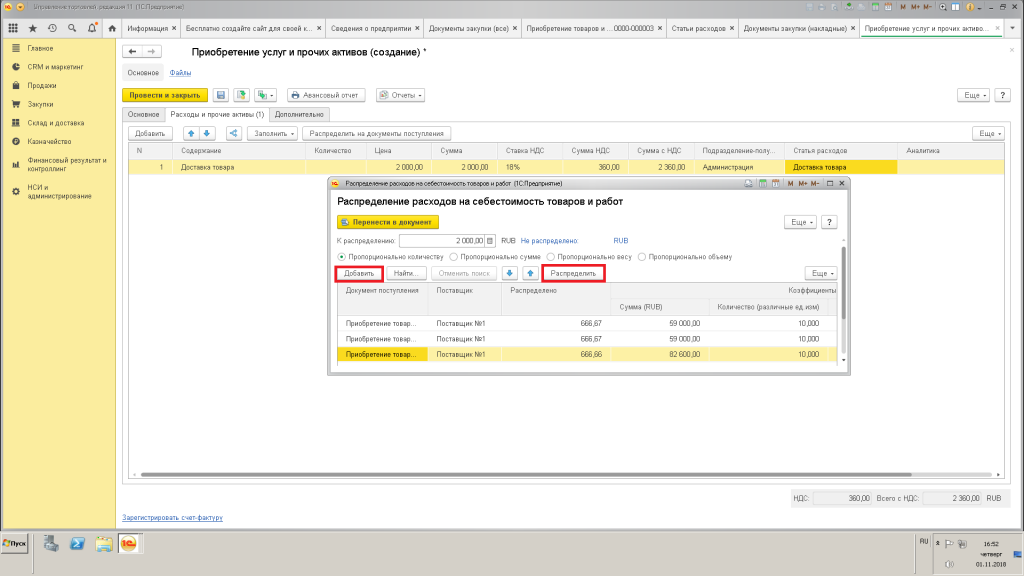Open calculator icon in К распределению field
Image resolution: width=1024 pixels, height=576 pixels.
click(x=490, y=241)
